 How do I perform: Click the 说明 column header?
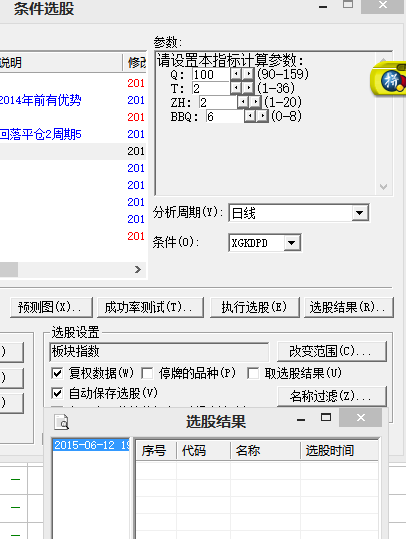[61, 63]
